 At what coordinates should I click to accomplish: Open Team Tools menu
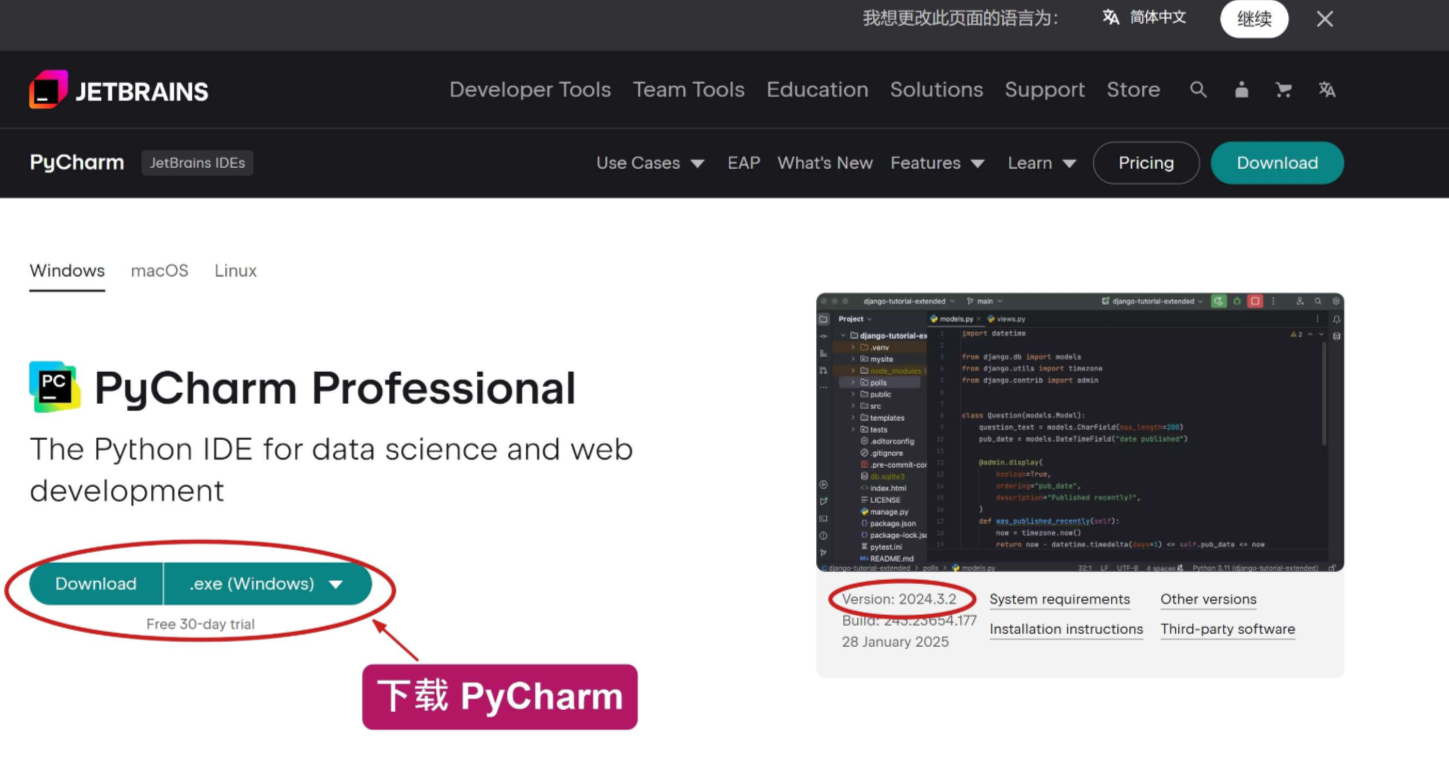point(689,90)
